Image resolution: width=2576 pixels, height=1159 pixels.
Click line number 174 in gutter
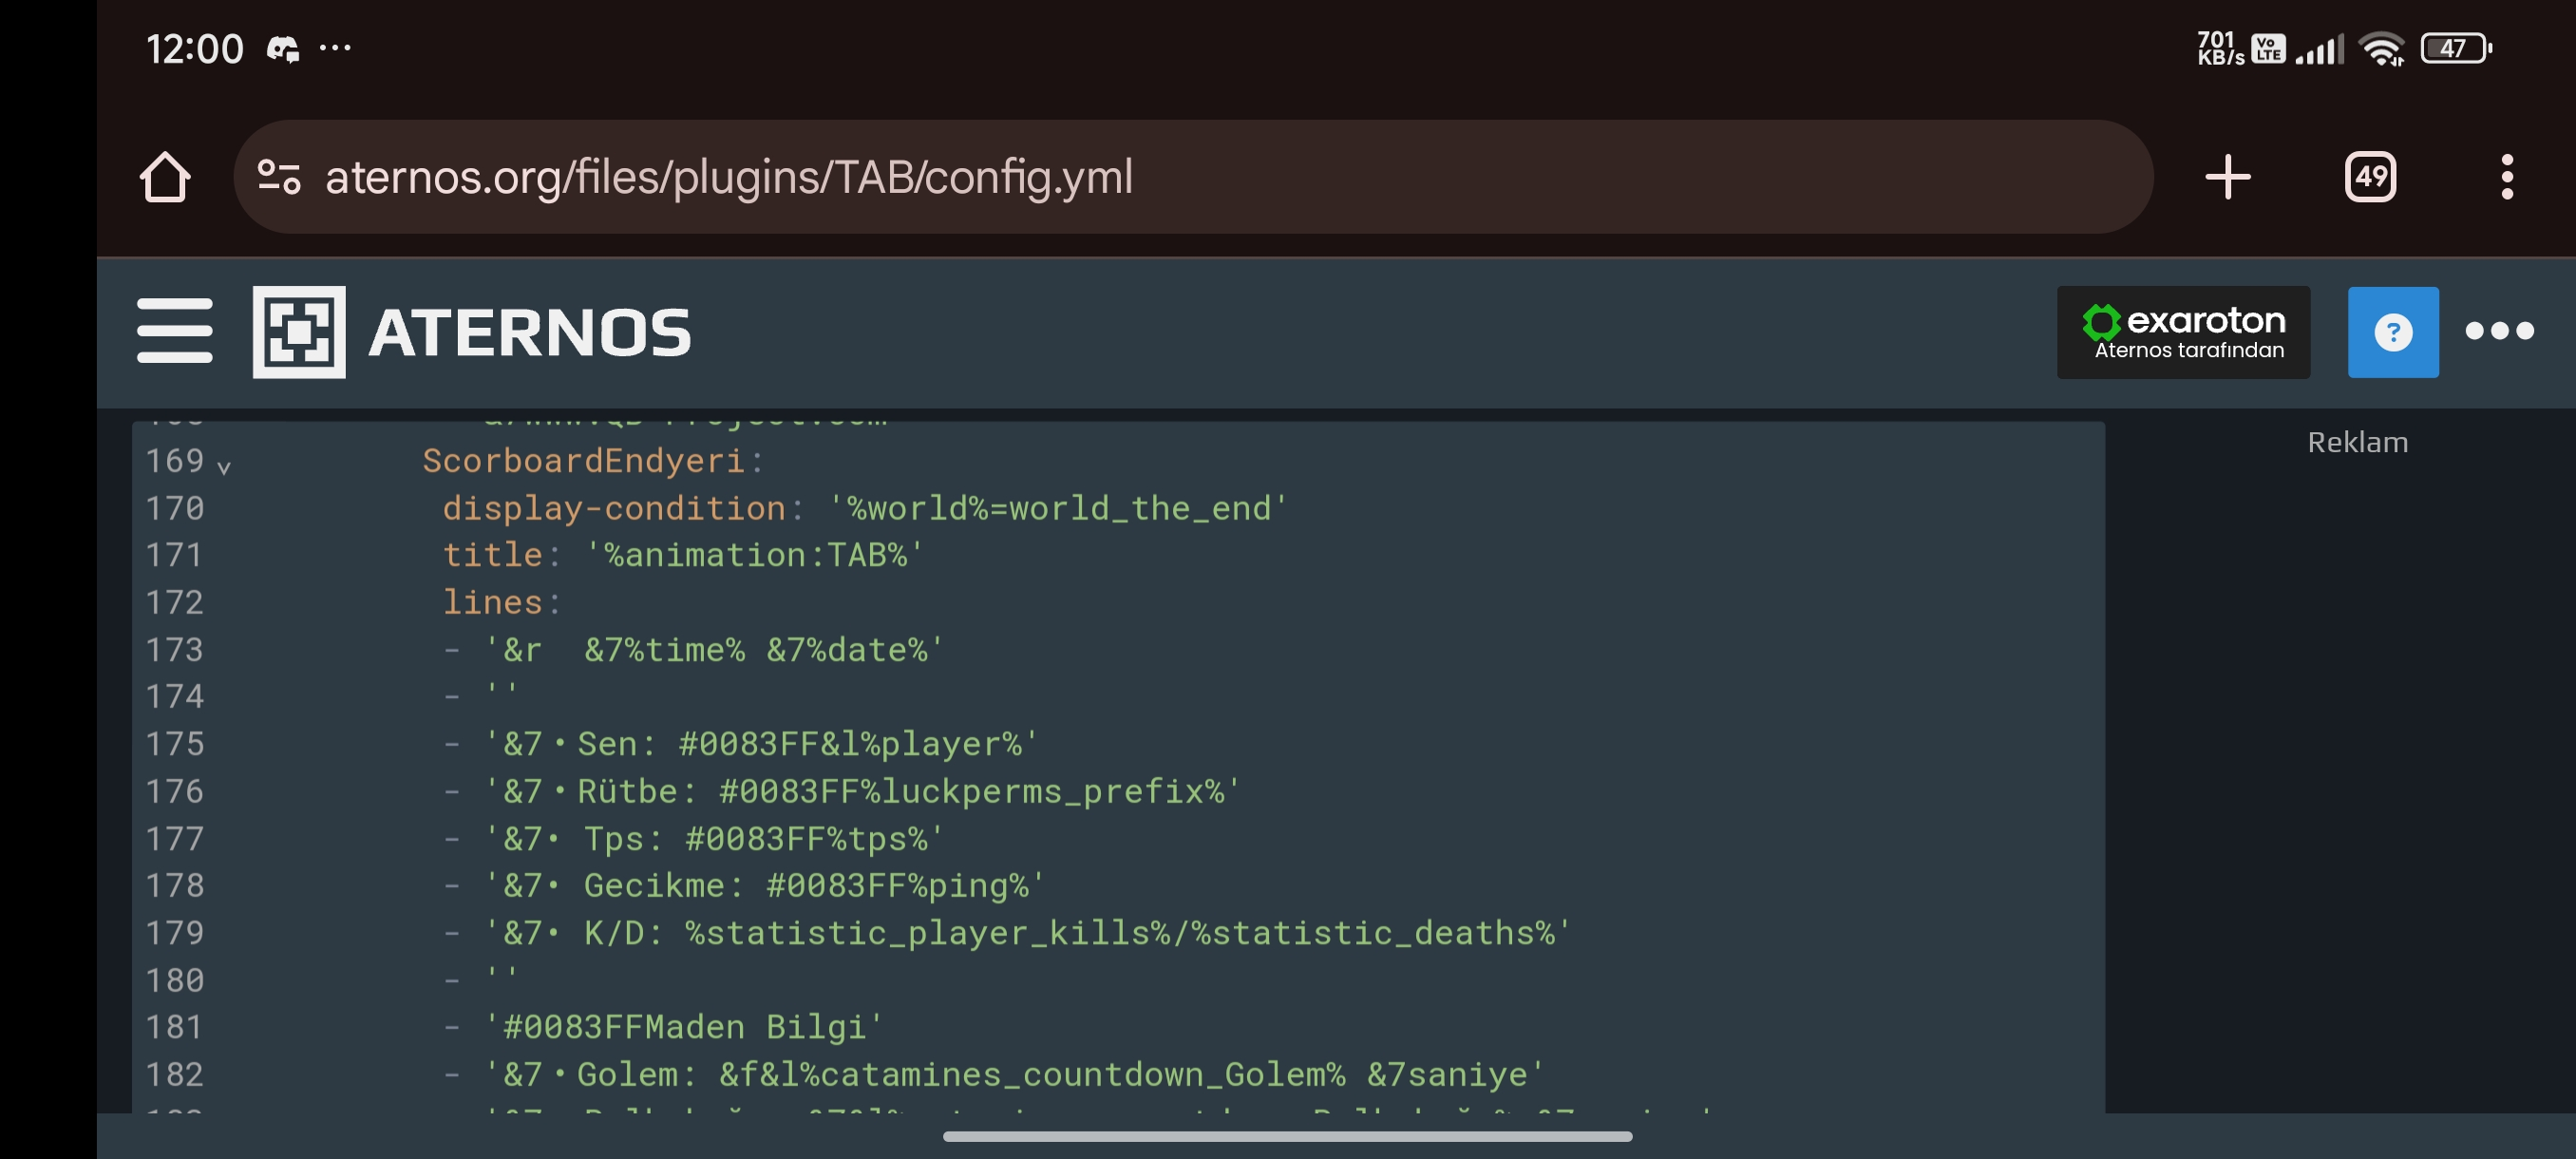click(x=175, y=696)
